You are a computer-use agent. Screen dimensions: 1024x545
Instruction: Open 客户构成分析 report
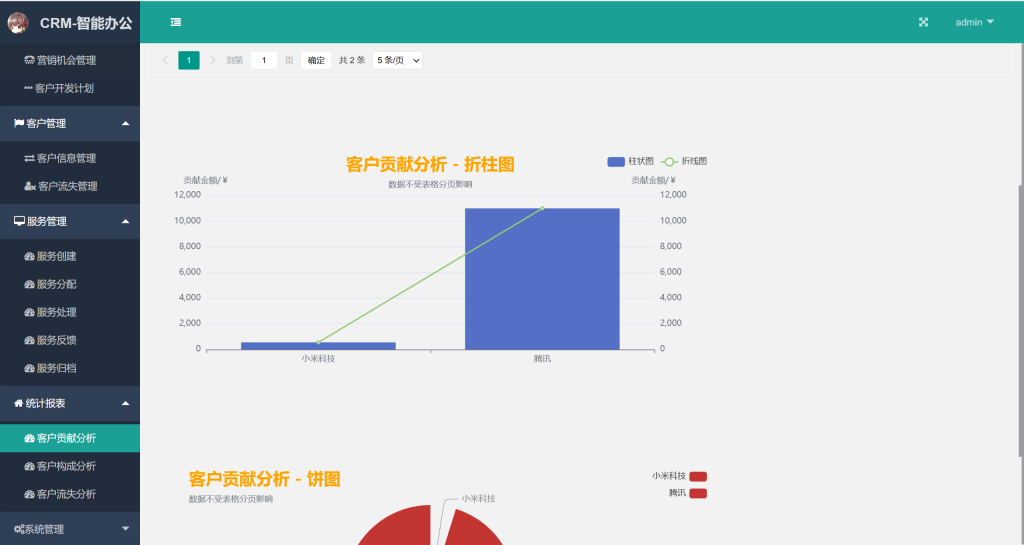(70, 466)
